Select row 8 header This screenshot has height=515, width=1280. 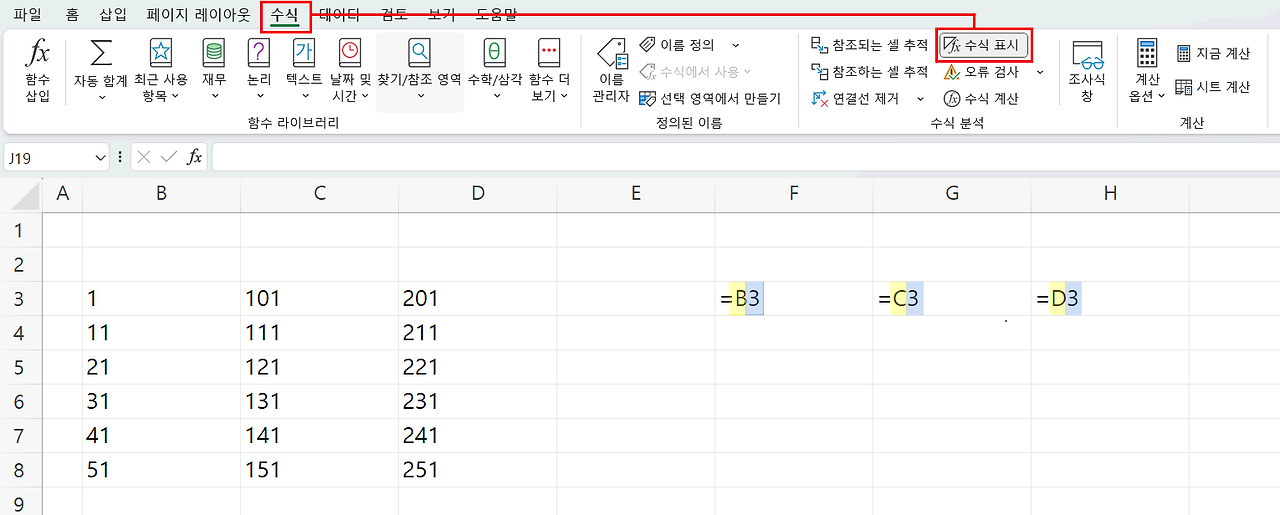click(x=21, y=469)
